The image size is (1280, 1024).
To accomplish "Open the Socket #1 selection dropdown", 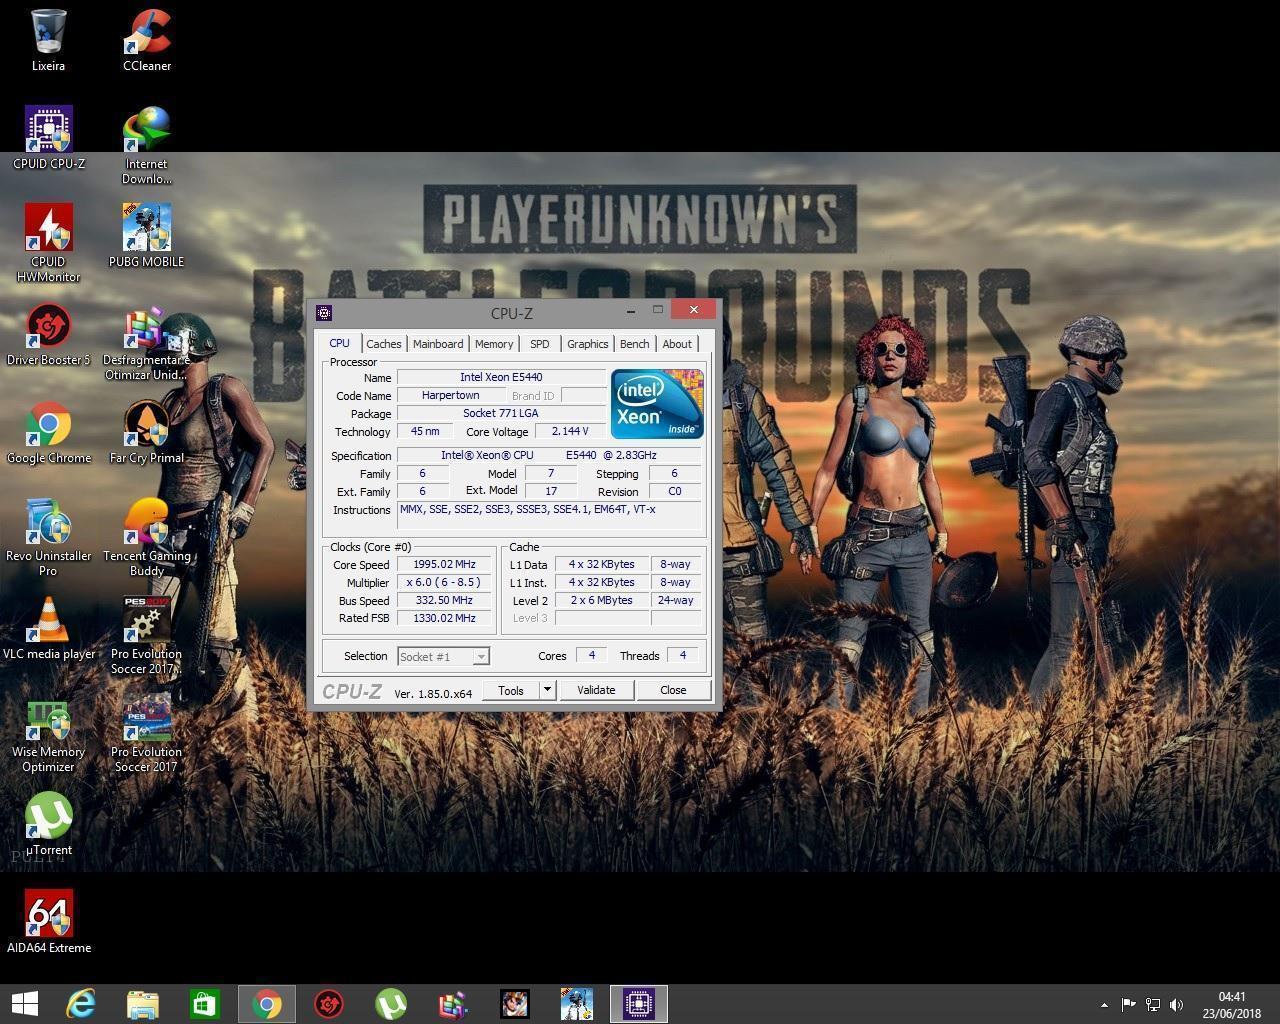I will click(x=443, y=657).
